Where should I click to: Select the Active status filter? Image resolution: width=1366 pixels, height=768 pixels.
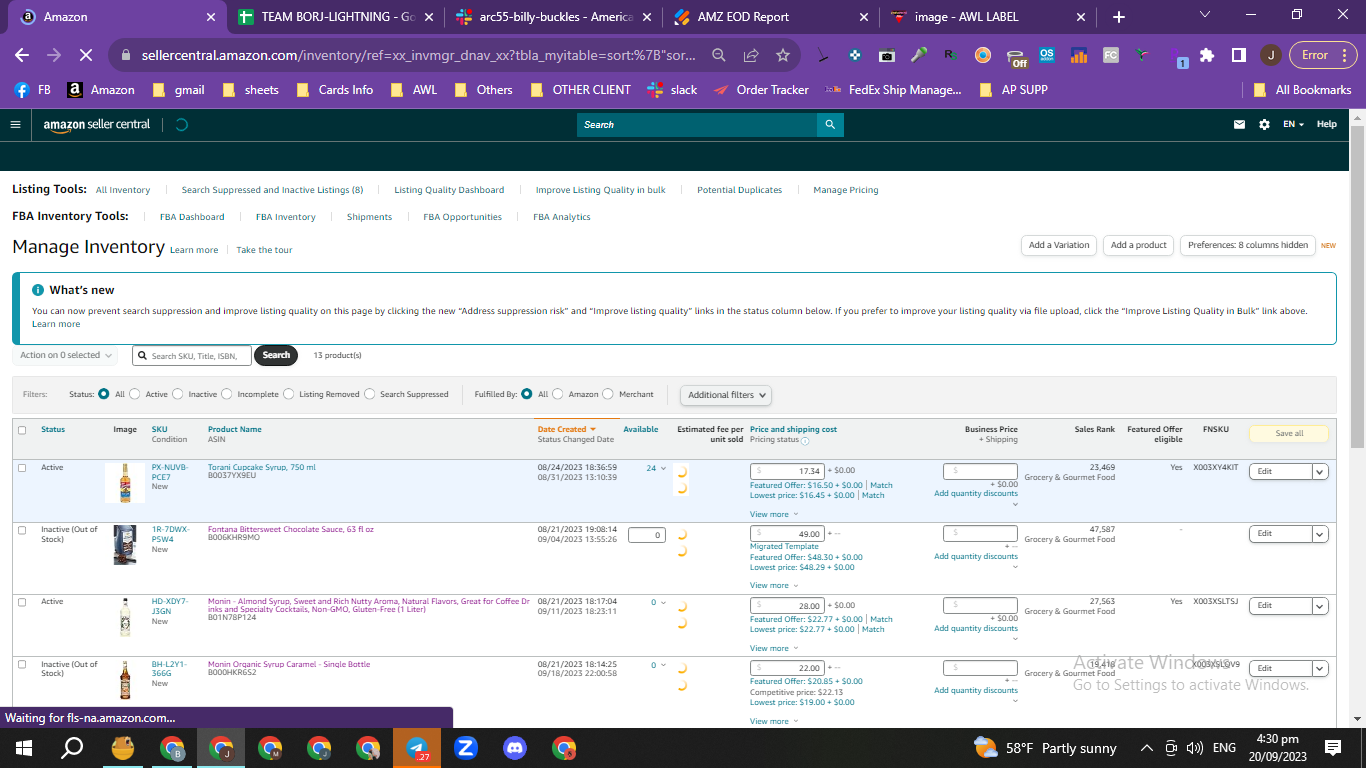(135, 394)
